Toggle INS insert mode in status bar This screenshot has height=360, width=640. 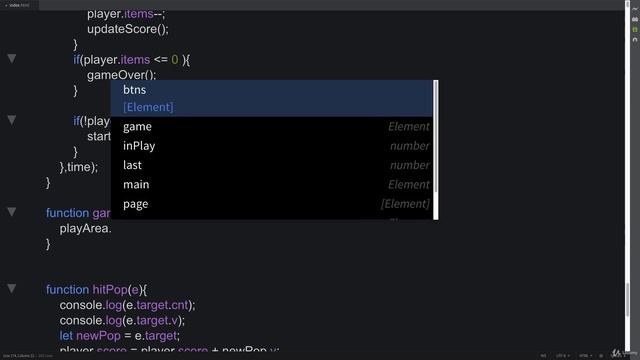click(543, 356)
